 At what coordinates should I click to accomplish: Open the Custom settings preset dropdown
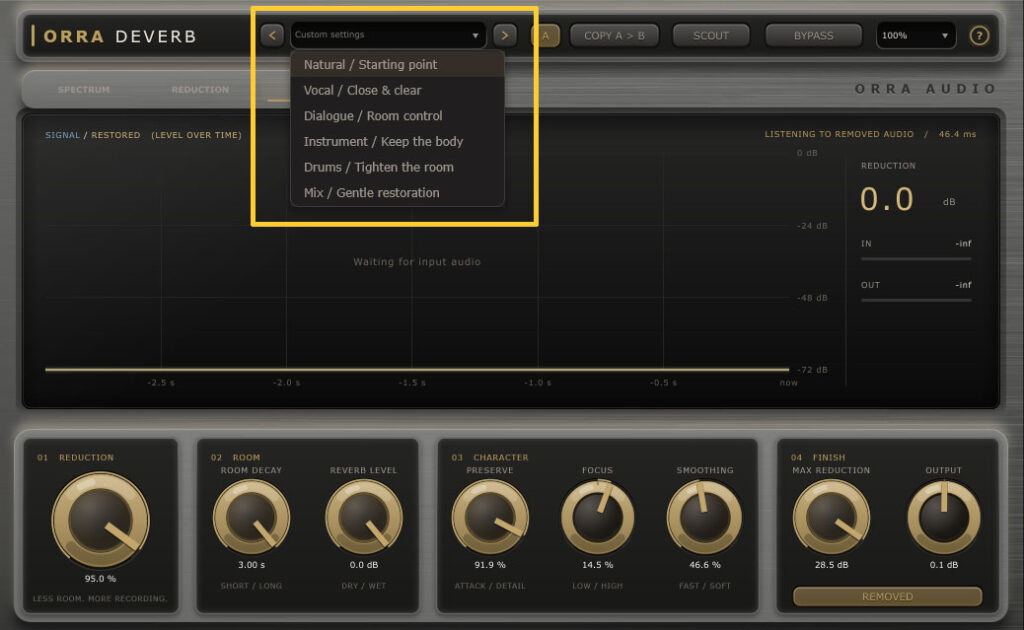click(x=387, y=35)
